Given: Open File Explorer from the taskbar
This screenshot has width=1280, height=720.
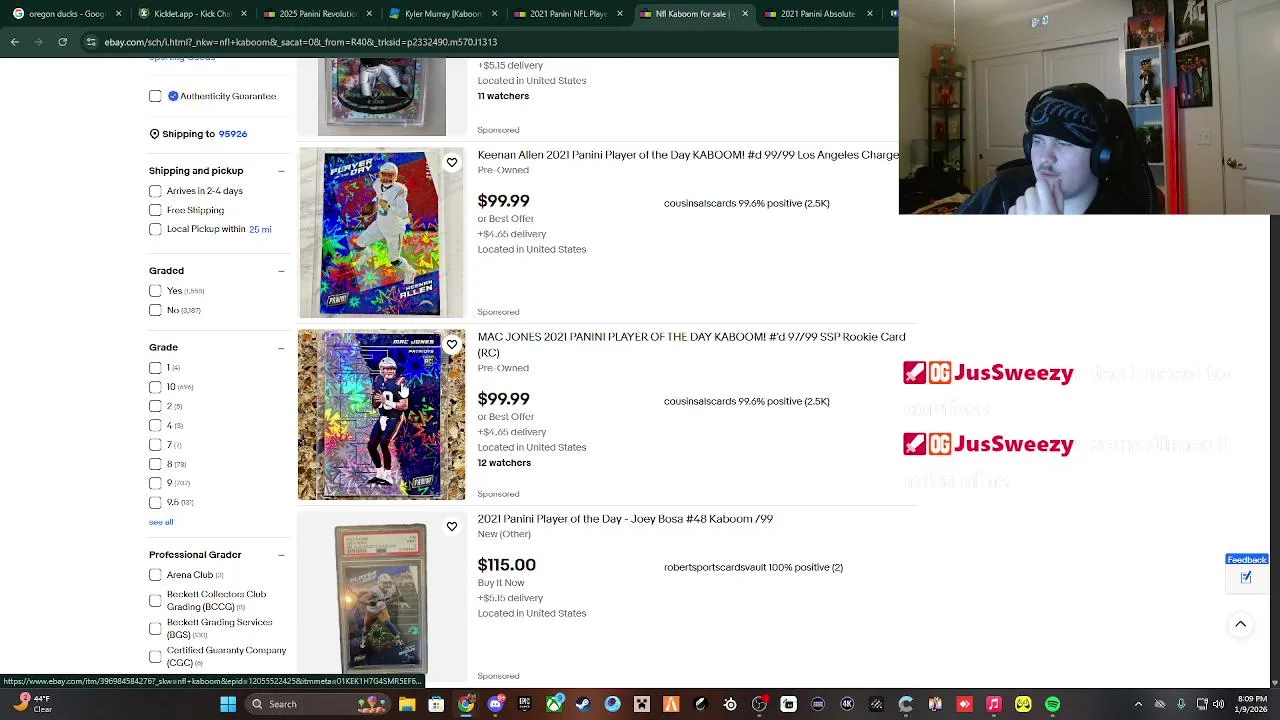Looking at the screenshot, I should click(x=407, y=704).
